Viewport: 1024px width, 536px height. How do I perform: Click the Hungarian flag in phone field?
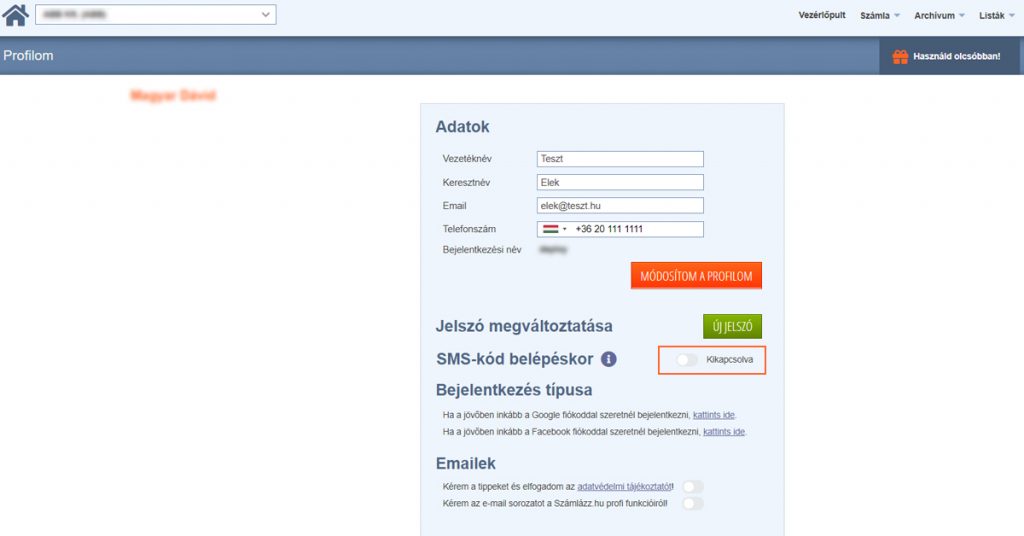[550, 229]
